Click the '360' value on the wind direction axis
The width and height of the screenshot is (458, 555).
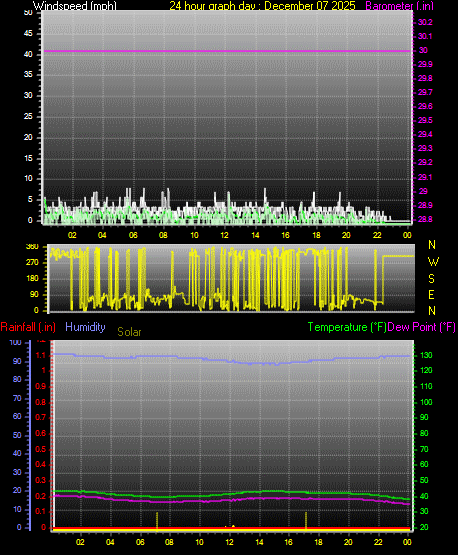32,246
